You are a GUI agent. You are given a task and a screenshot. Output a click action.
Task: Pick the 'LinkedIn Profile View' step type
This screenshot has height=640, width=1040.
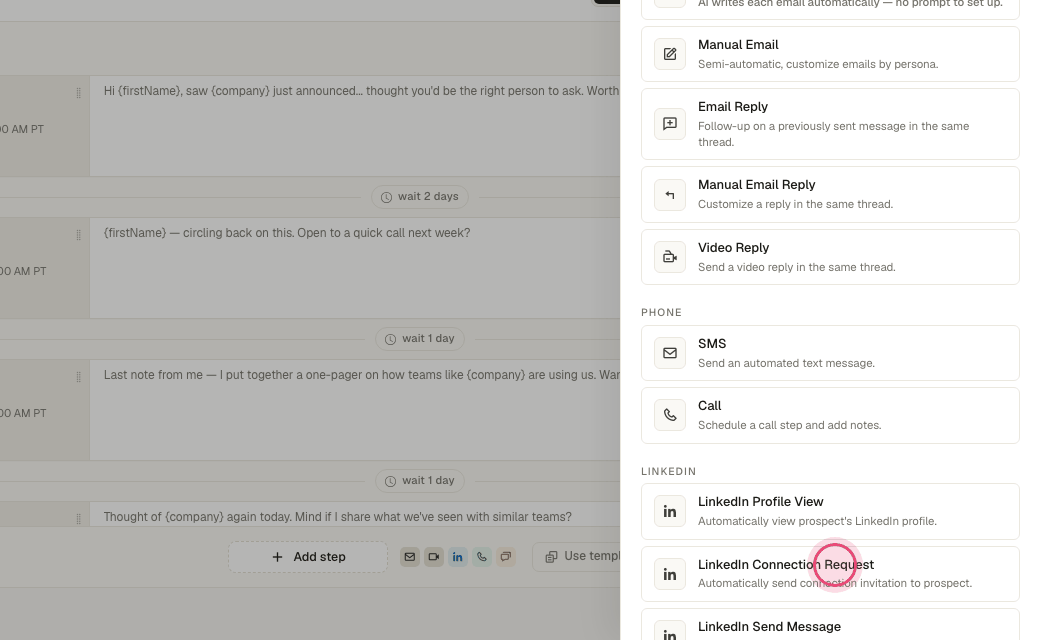click(x=830, y=511)
